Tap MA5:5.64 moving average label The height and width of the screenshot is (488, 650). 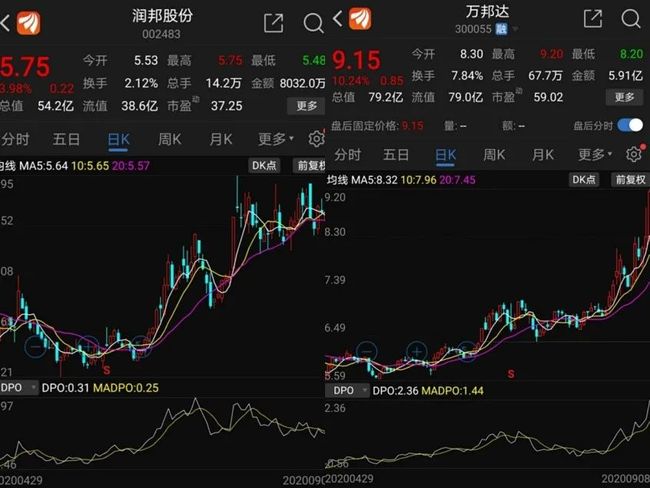[x=44, y=166]
